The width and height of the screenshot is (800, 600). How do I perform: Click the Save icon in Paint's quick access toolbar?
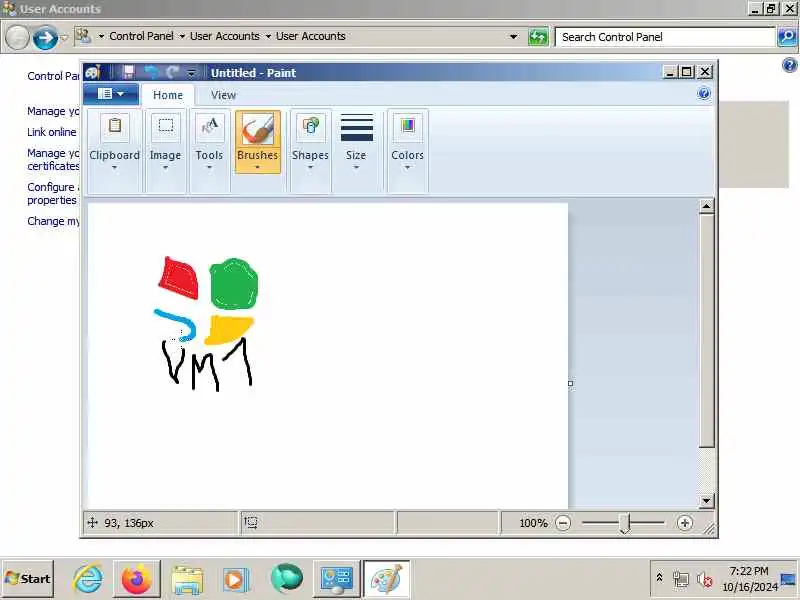129,72
